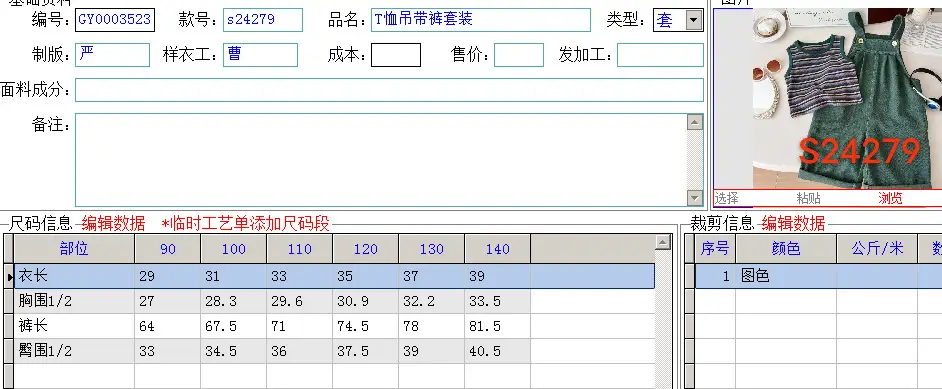This screenshot has width=942, height=389.
Task: Click row selector arrow beside 衣长
Action: (9, 277)
